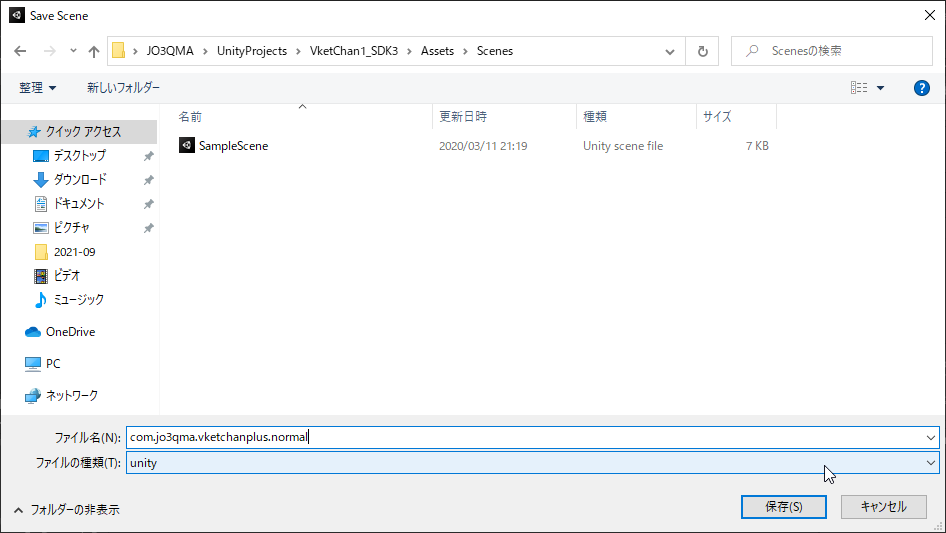The width and height of the screenshot is (946, 533).
Task: Select UnityProjects in the breadcrumb path
Action: click(x=252, y=51)
